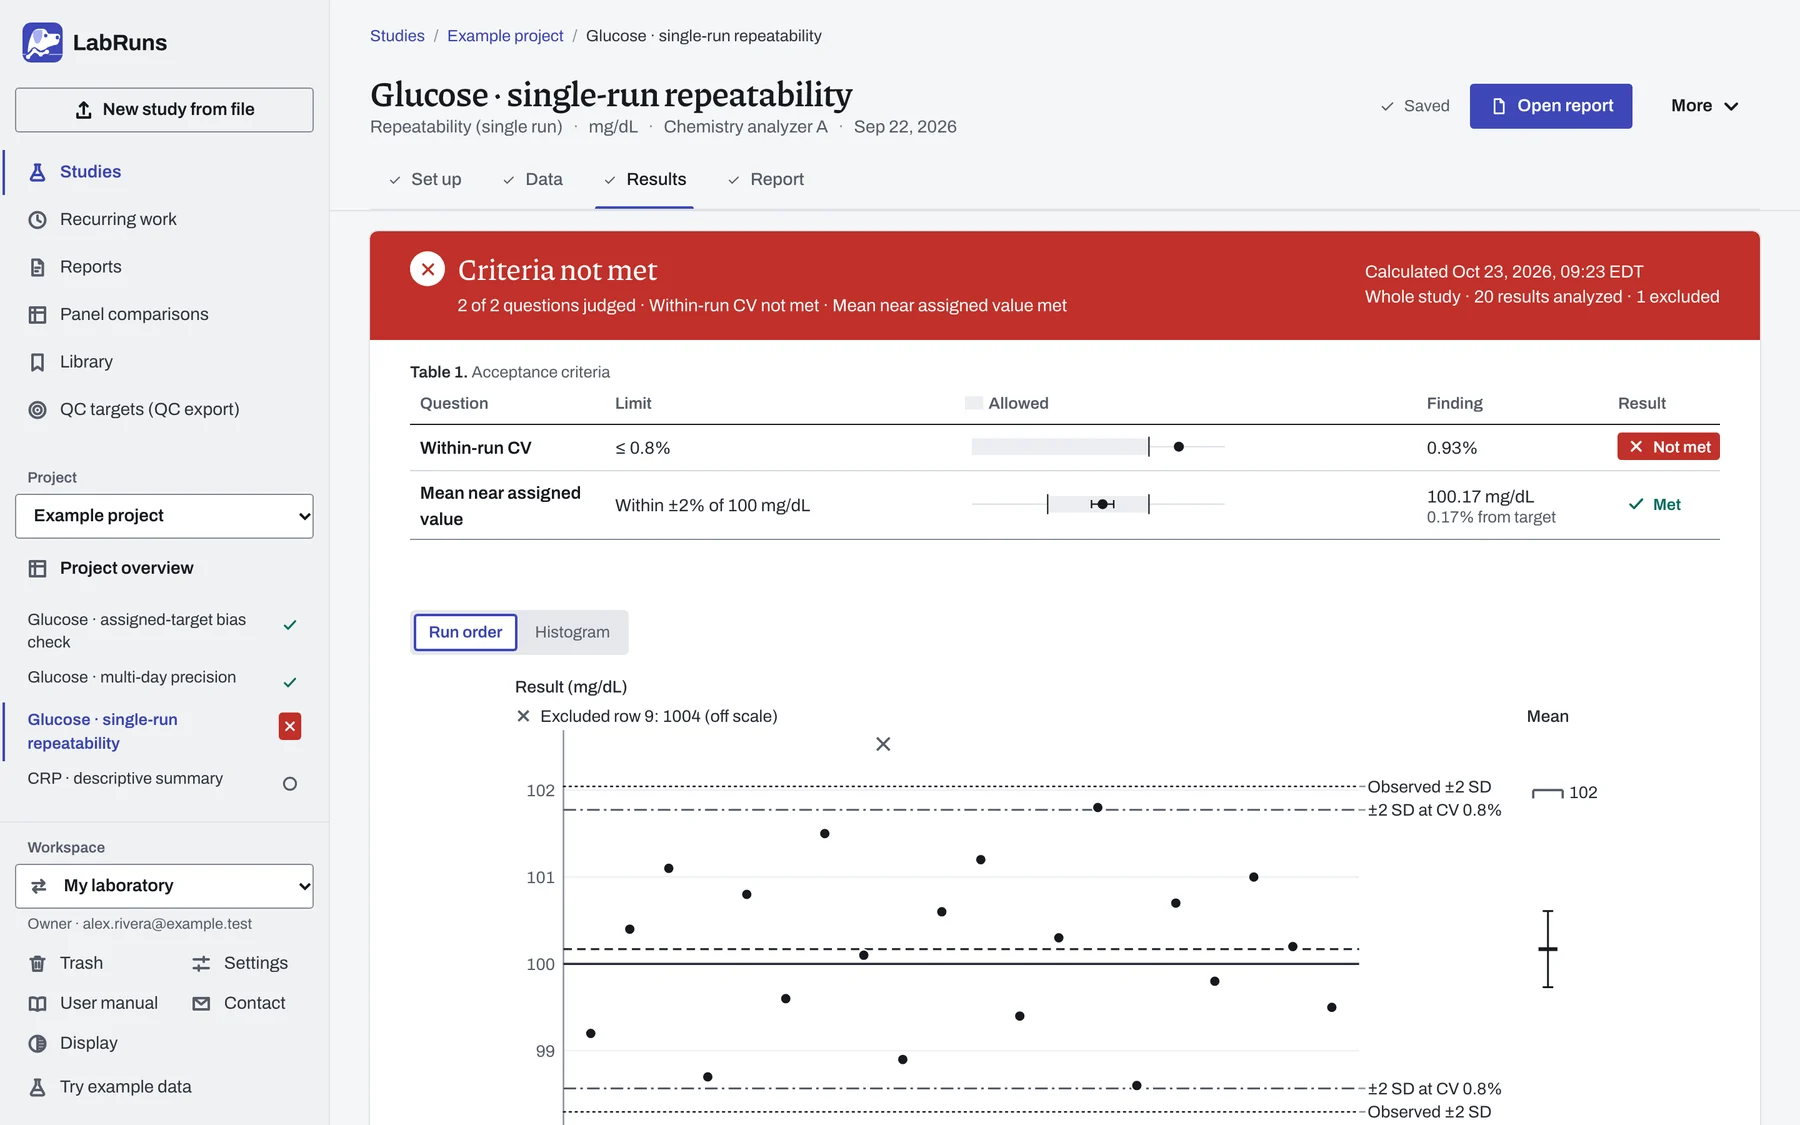The image size is (1800, 1125).
Task: Click the 0.93% finding value
Action: tap(1452, 448)
